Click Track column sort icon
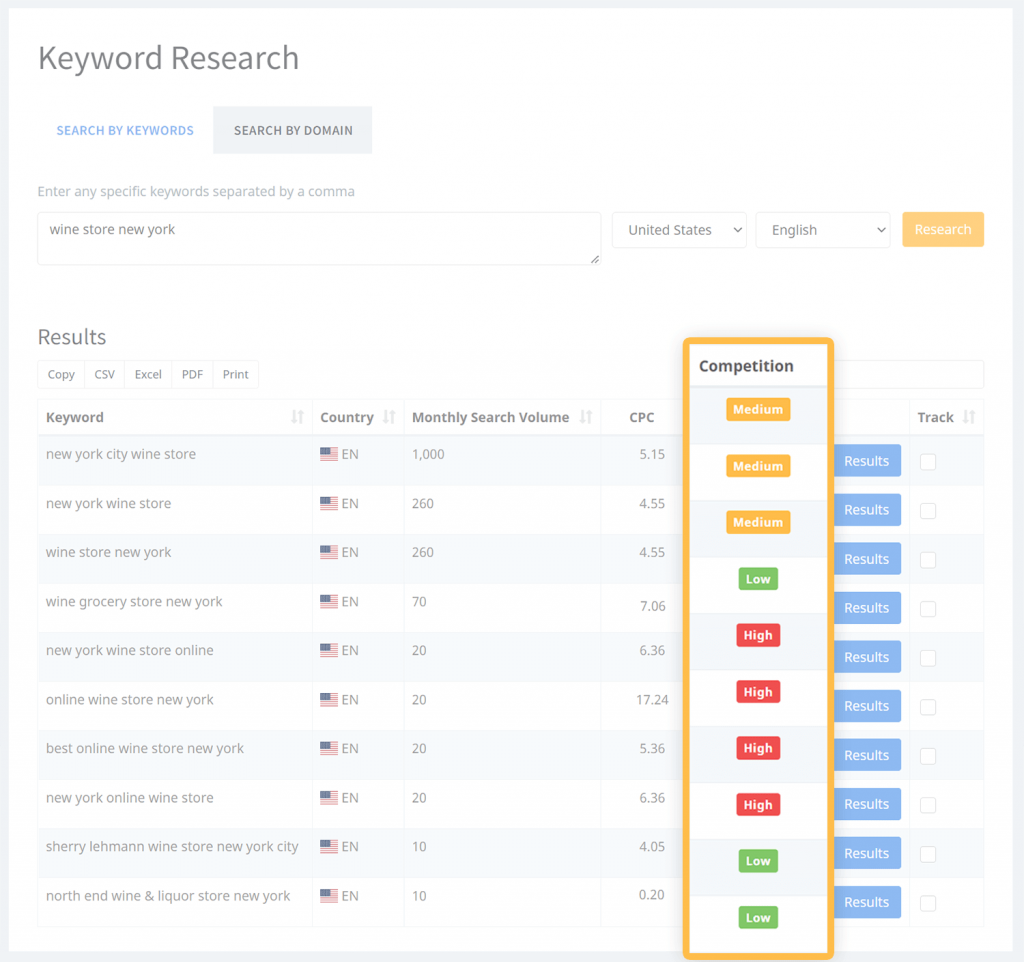This screenshot has width=1024, height=962. click(968, 417)
